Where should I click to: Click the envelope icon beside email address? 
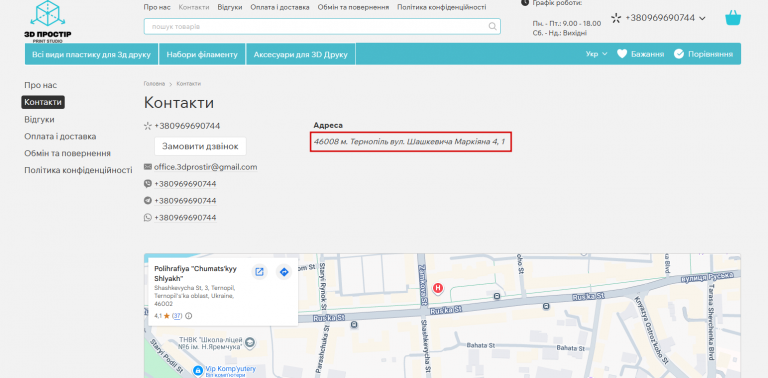point(147,167)
